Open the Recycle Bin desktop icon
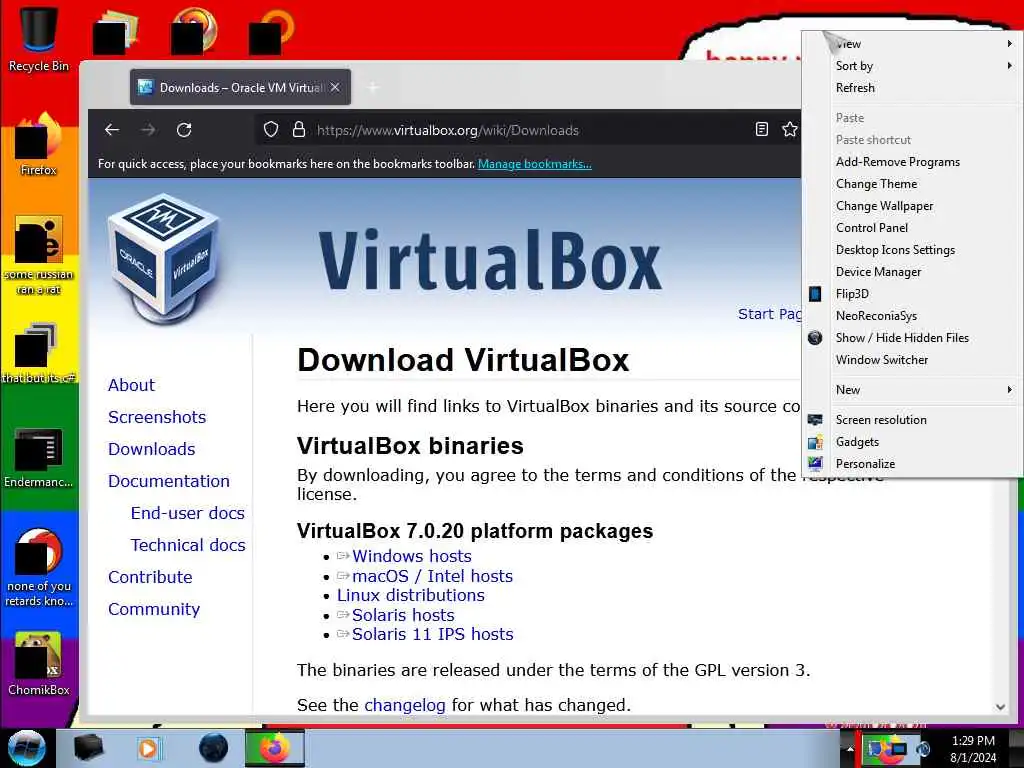The image size is (1024, 768). [39, 37]
